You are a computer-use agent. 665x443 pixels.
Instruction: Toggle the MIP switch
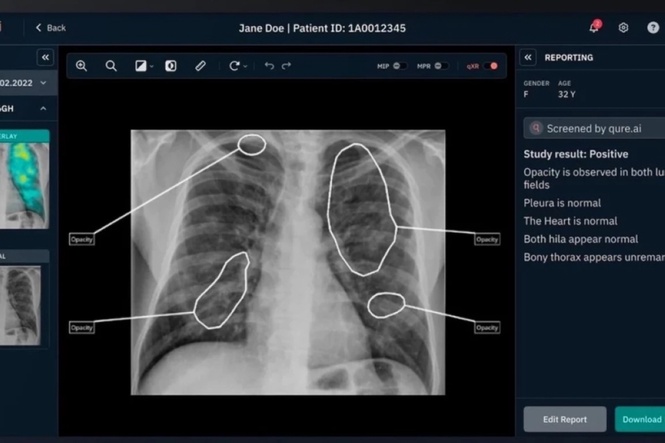(x=400, y=66)
